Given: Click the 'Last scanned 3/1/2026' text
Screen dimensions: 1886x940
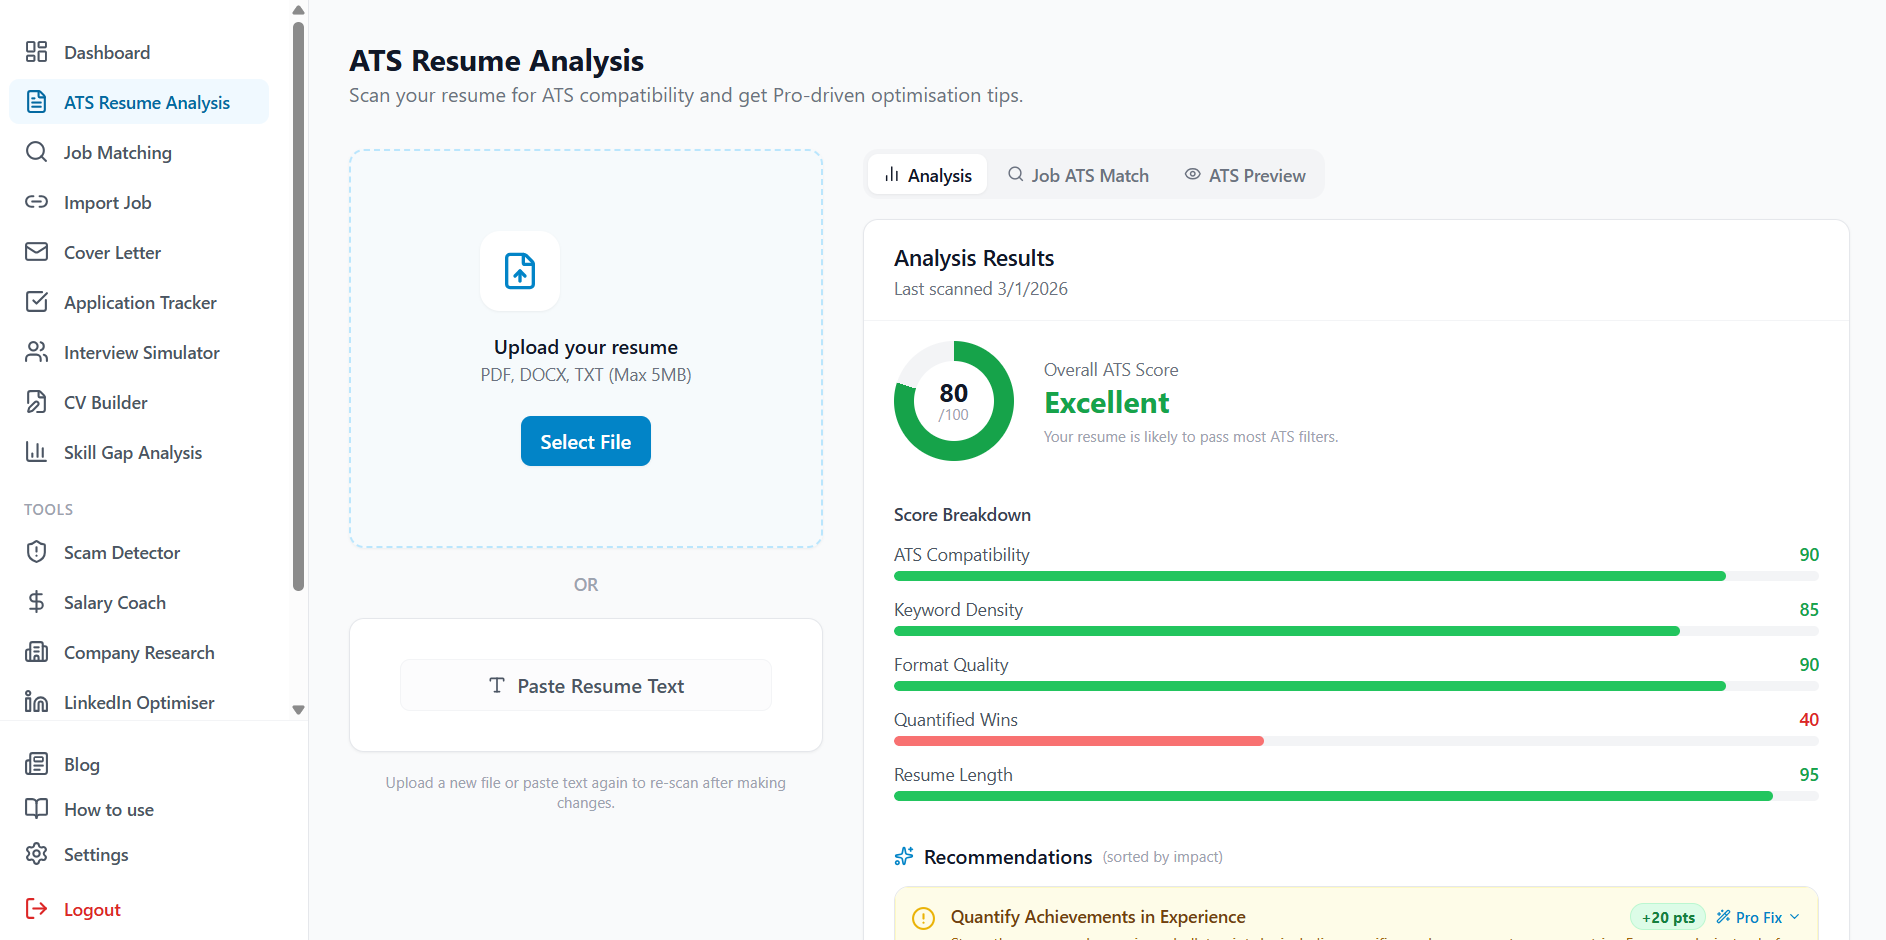Looking at the screenshot, I should click(981, 289).
